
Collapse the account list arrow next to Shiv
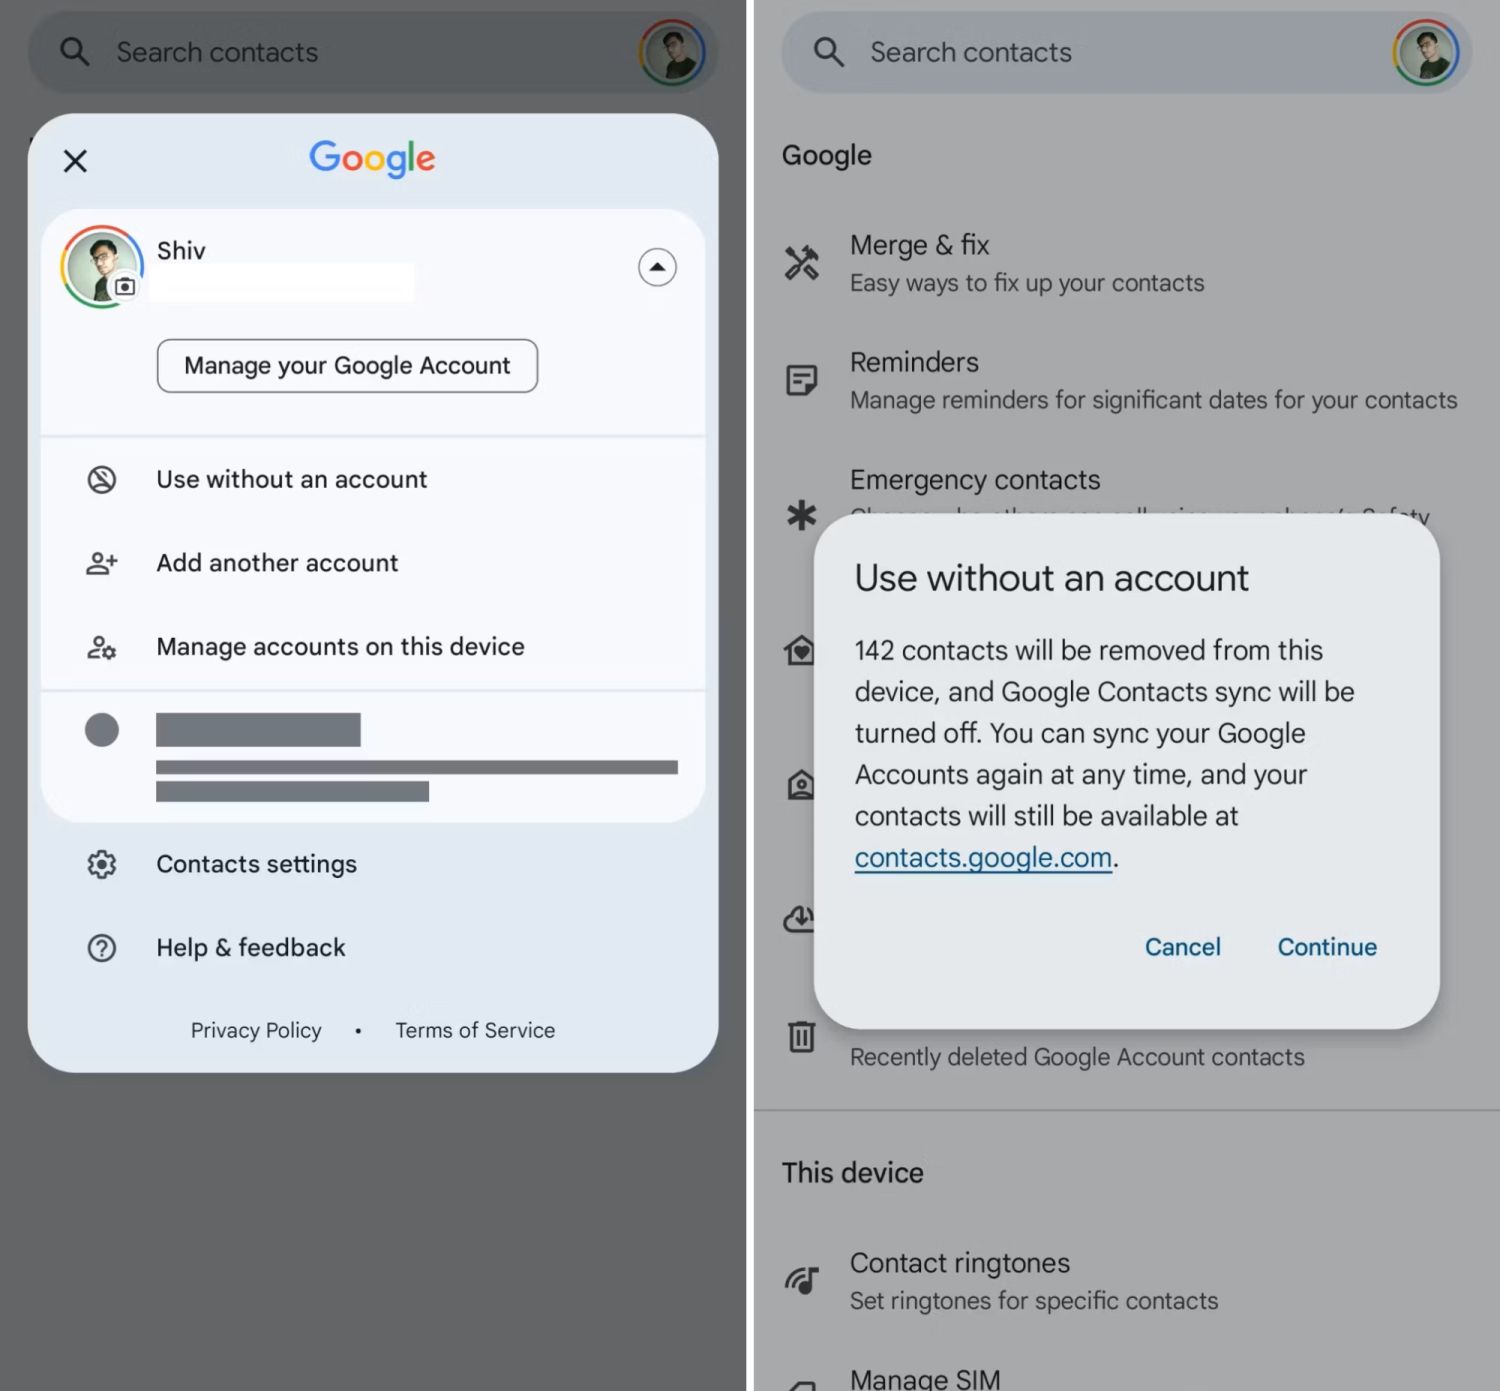coord(657,267)
